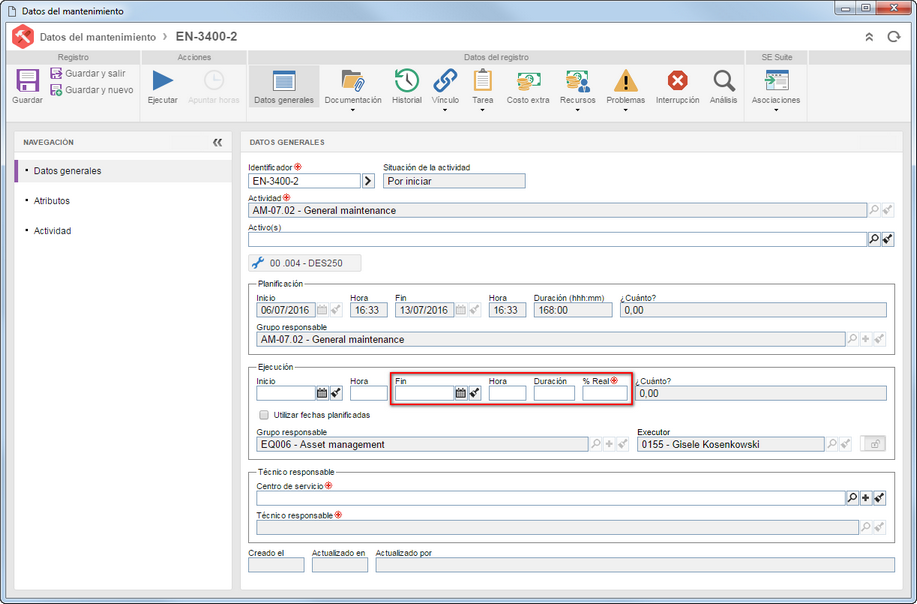Open Costo extra
Screen dimensions: 917x604
pos(528,87)
